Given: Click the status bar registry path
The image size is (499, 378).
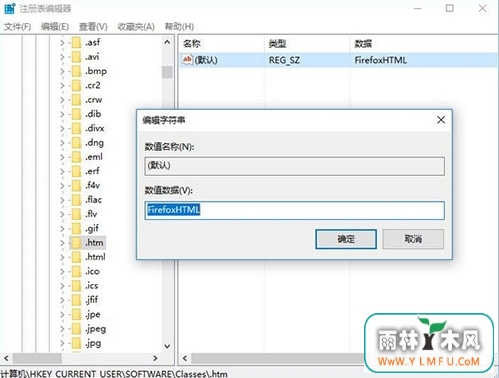Looking at the screenshot, I should (x=114, y=374).
